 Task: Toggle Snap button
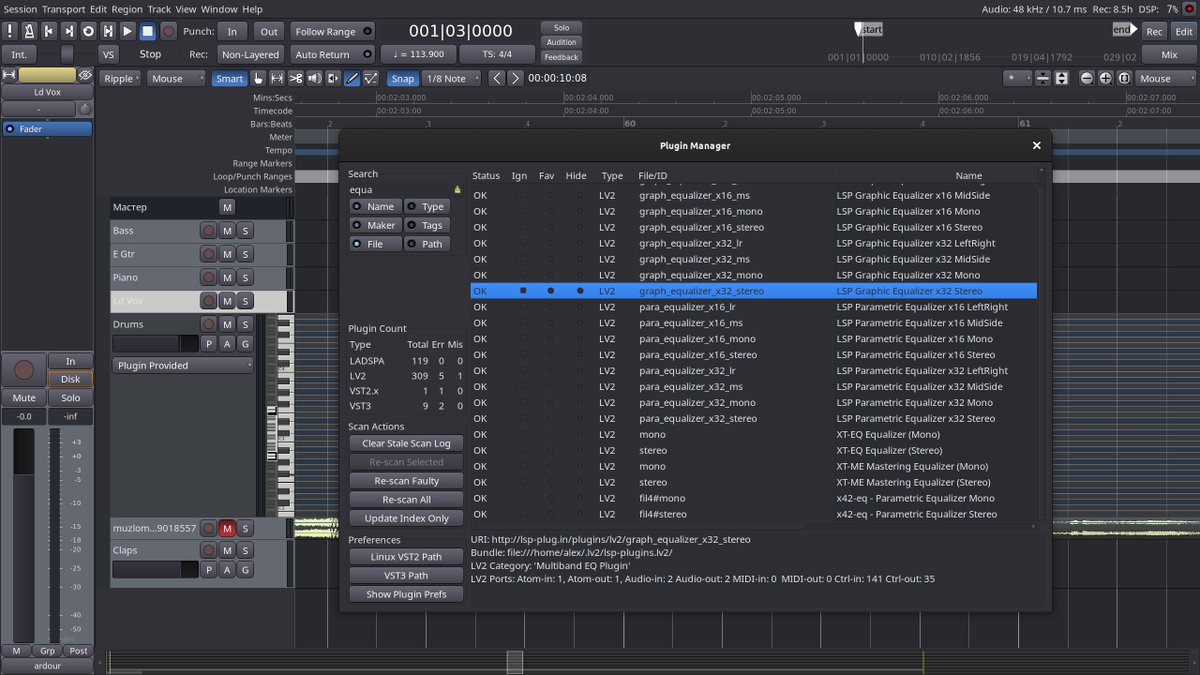[x=403, y=78]
